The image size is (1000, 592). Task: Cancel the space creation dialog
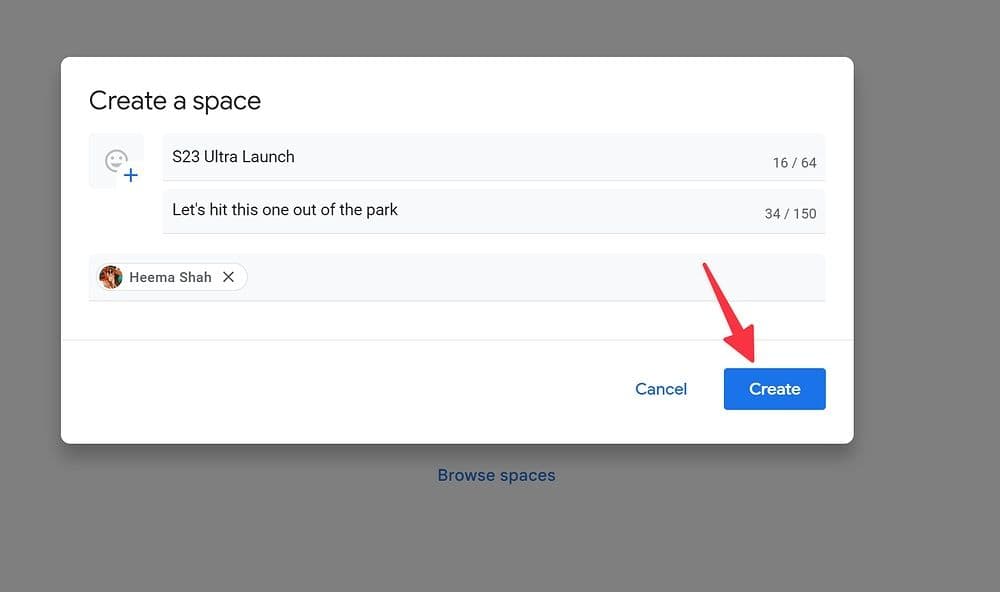click(661, 389)
